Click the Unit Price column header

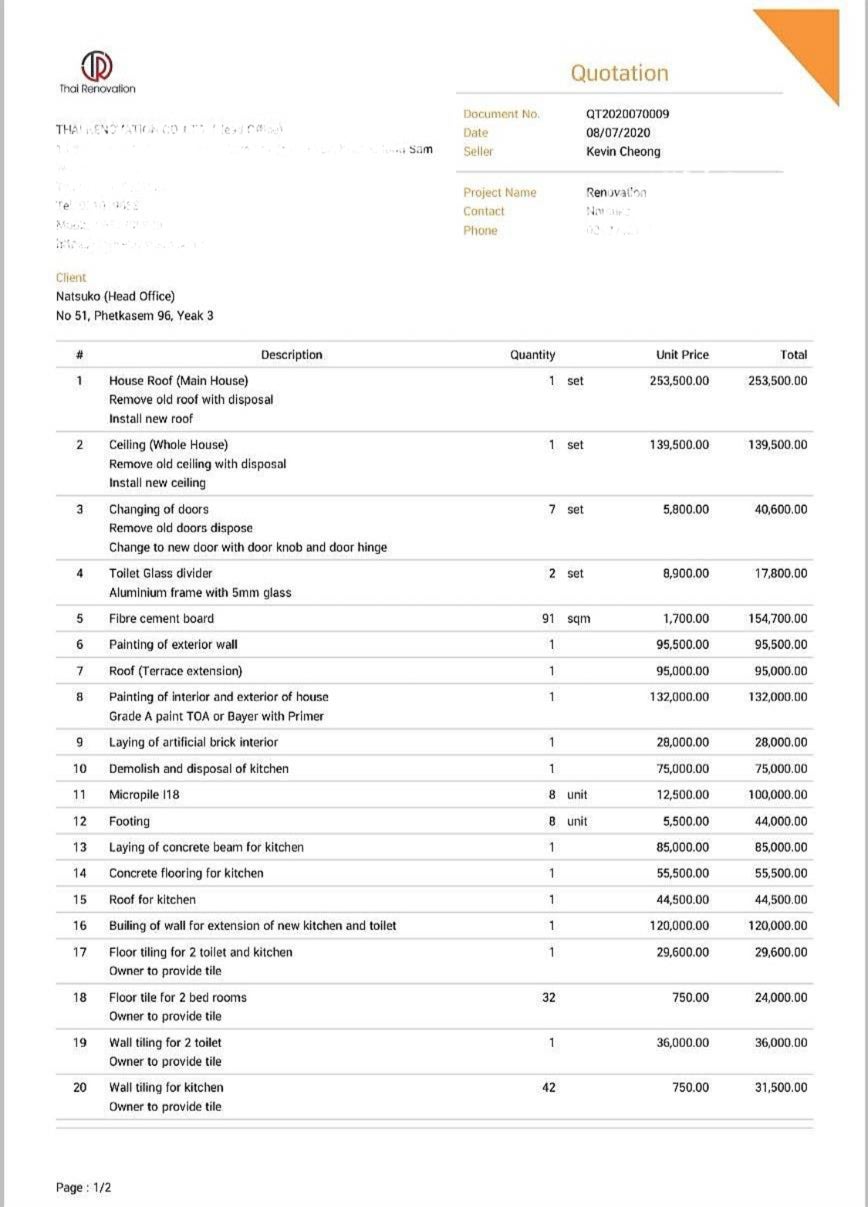click(682, 355)
